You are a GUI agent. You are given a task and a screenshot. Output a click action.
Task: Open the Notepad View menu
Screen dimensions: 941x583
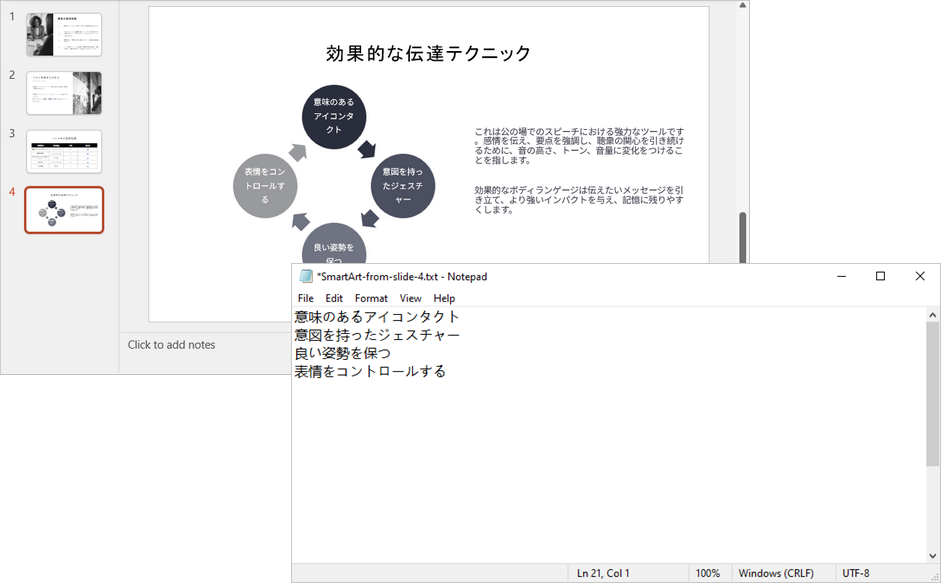click(x=410, y=298)
